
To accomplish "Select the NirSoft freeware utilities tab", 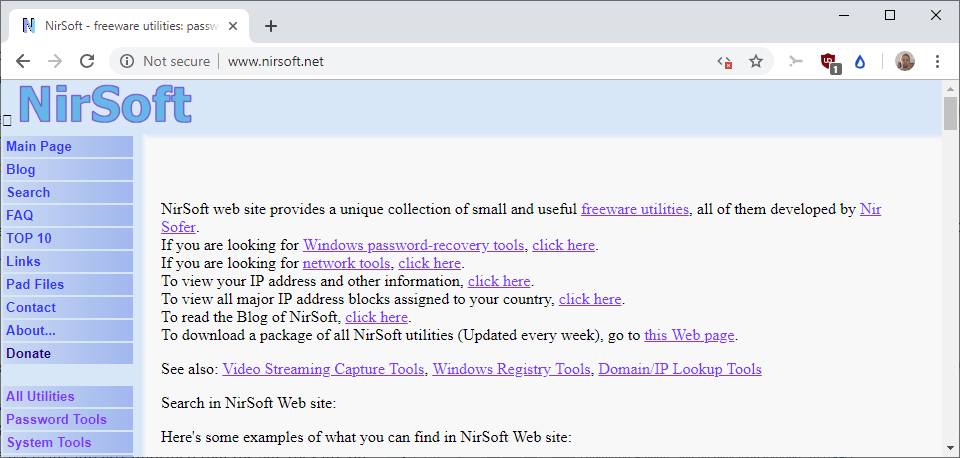I will (x=129, y=26).
